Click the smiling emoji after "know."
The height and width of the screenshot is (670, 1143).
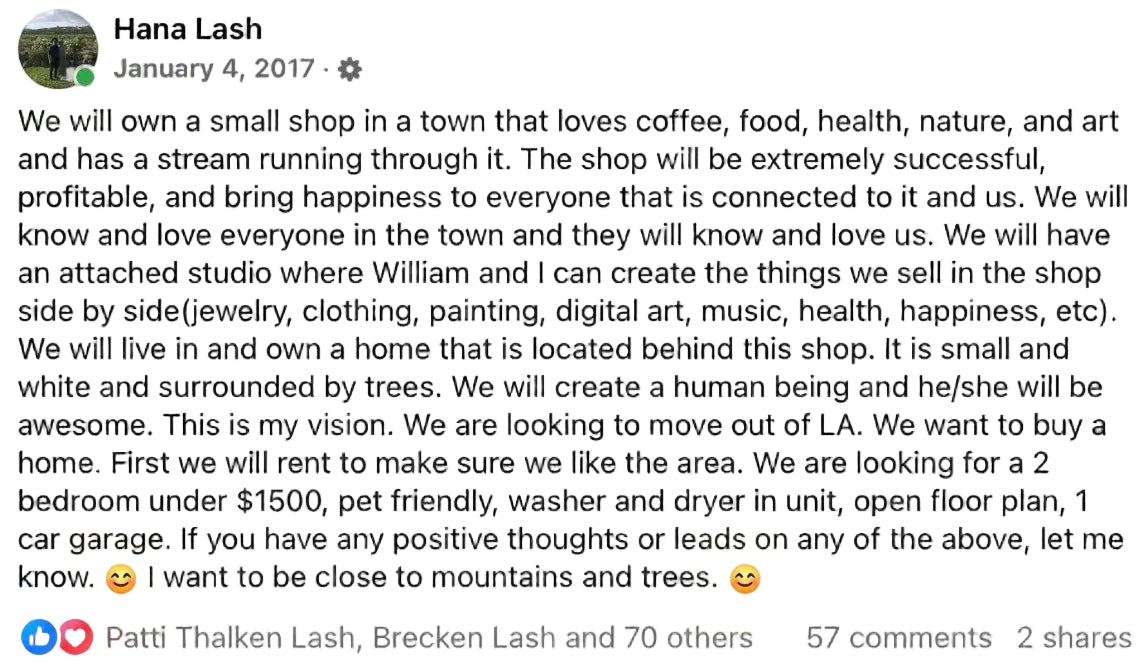coord(120,580)
